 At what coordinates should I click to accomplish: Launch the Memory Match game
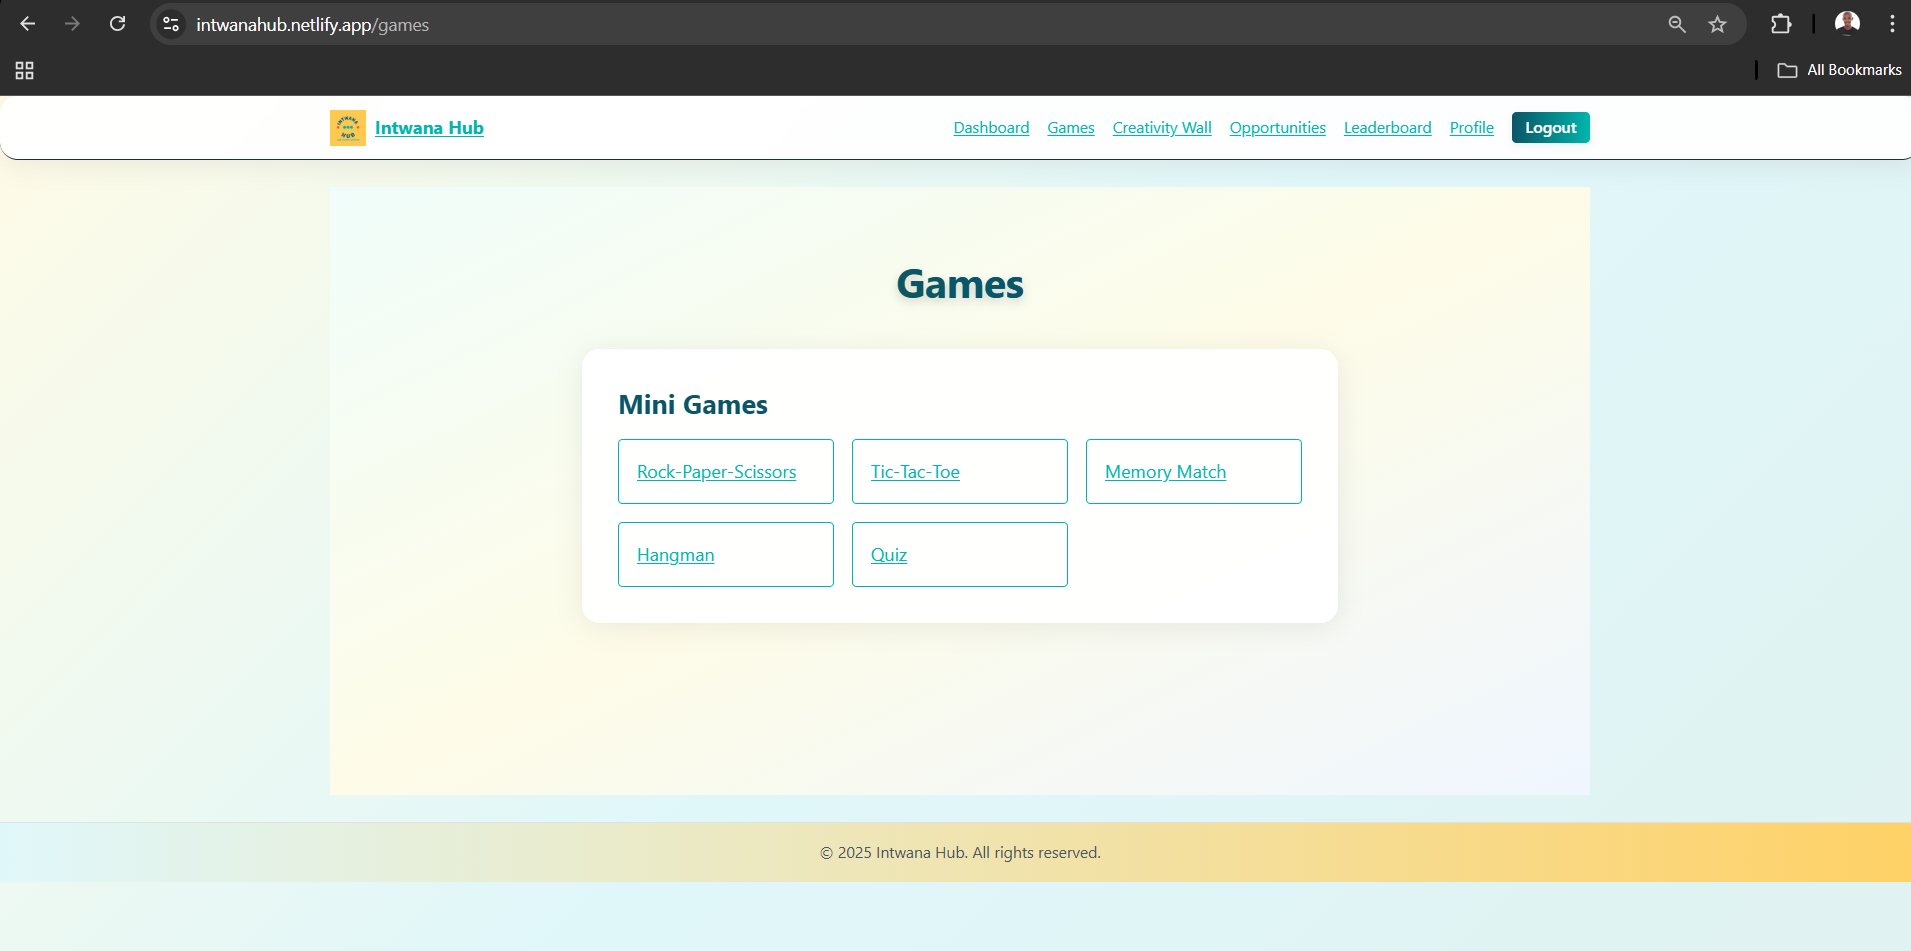1165,471
